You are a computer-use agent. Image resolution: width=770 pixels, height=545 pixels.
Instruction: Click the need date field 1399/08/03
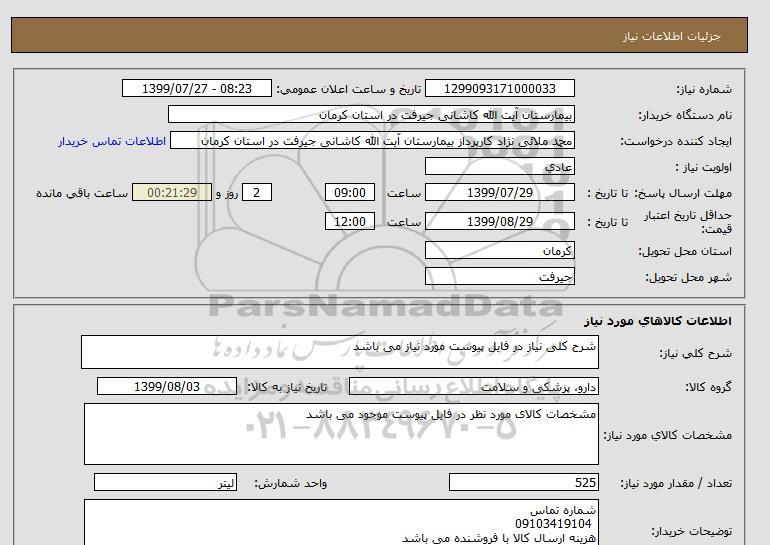tap(167, 386)
